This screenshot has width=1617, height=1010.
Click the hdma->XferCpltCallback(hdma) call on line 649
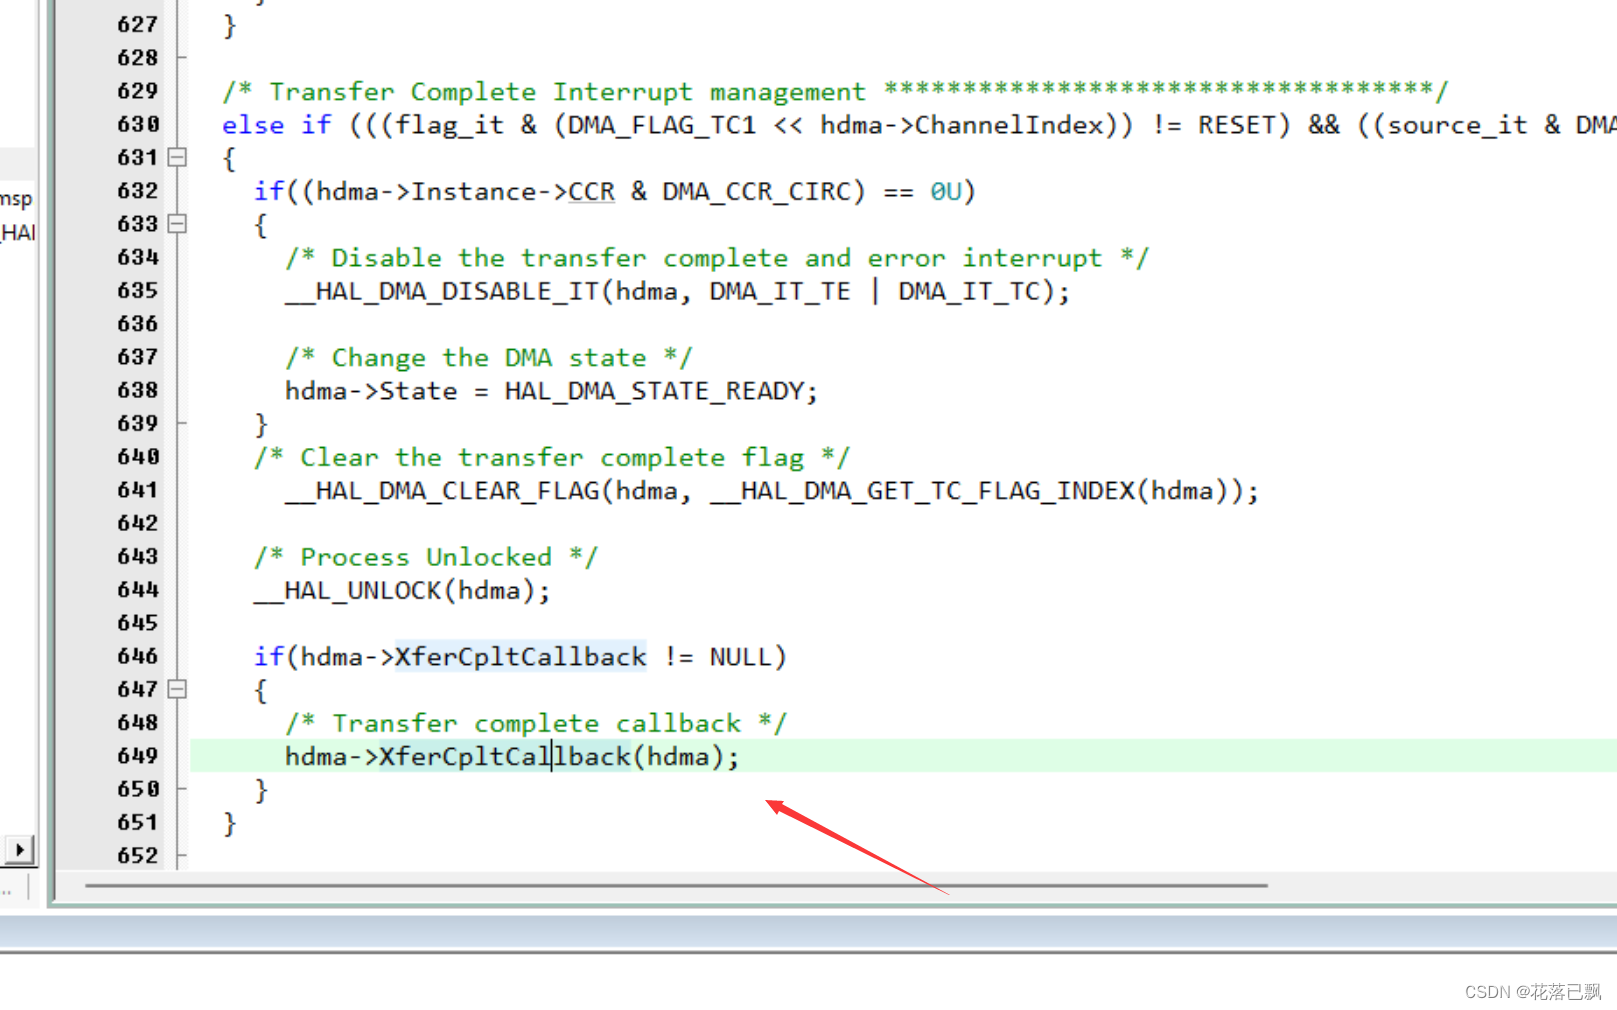coord(511,757)
